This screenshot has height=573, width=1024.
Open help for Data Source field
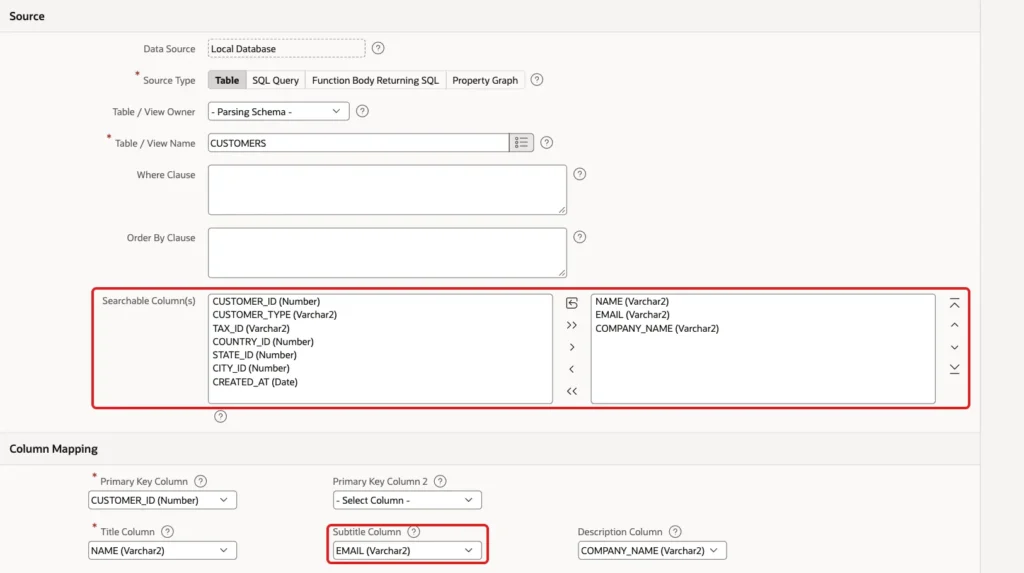377,48
